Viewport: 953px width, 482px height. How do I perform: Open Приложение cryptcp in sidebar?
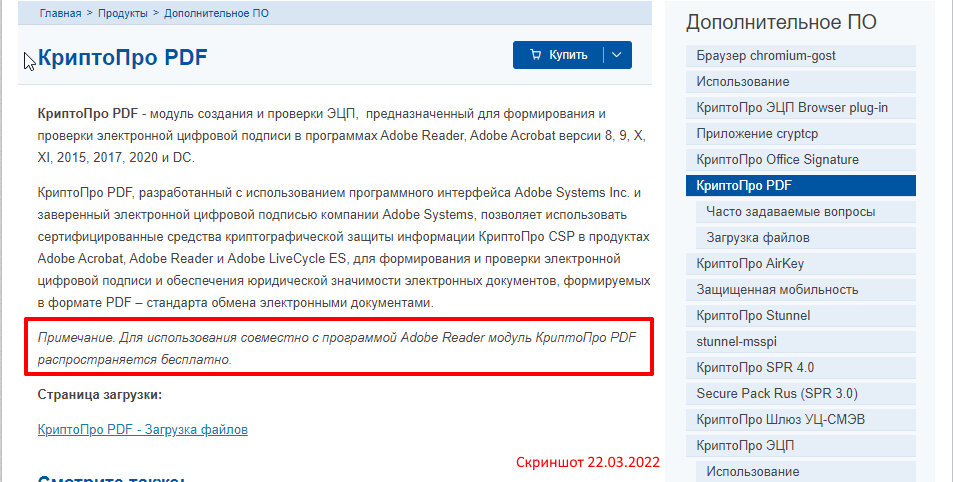(800, 134)
